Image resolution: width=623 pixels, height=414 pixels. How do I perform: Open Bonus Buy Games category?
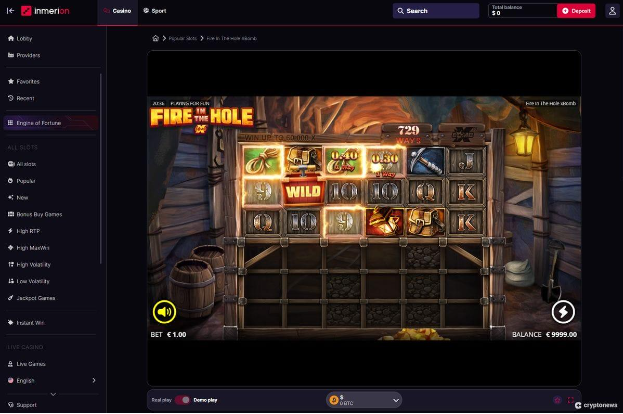[x=35, y=214]
